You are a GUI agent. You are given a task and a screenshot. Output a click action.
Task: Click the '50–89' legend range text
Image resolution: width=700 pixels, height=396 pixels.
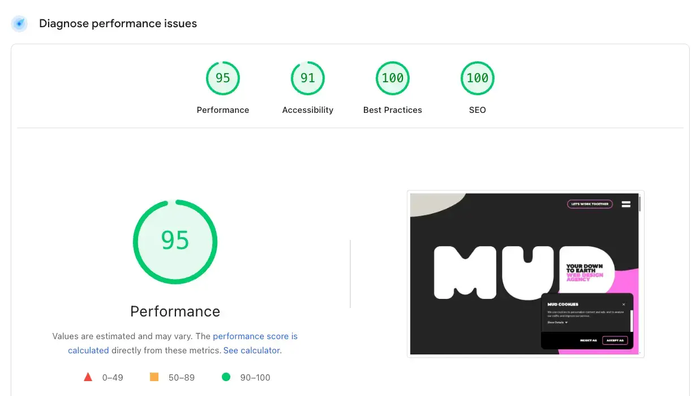pos(181,378)
